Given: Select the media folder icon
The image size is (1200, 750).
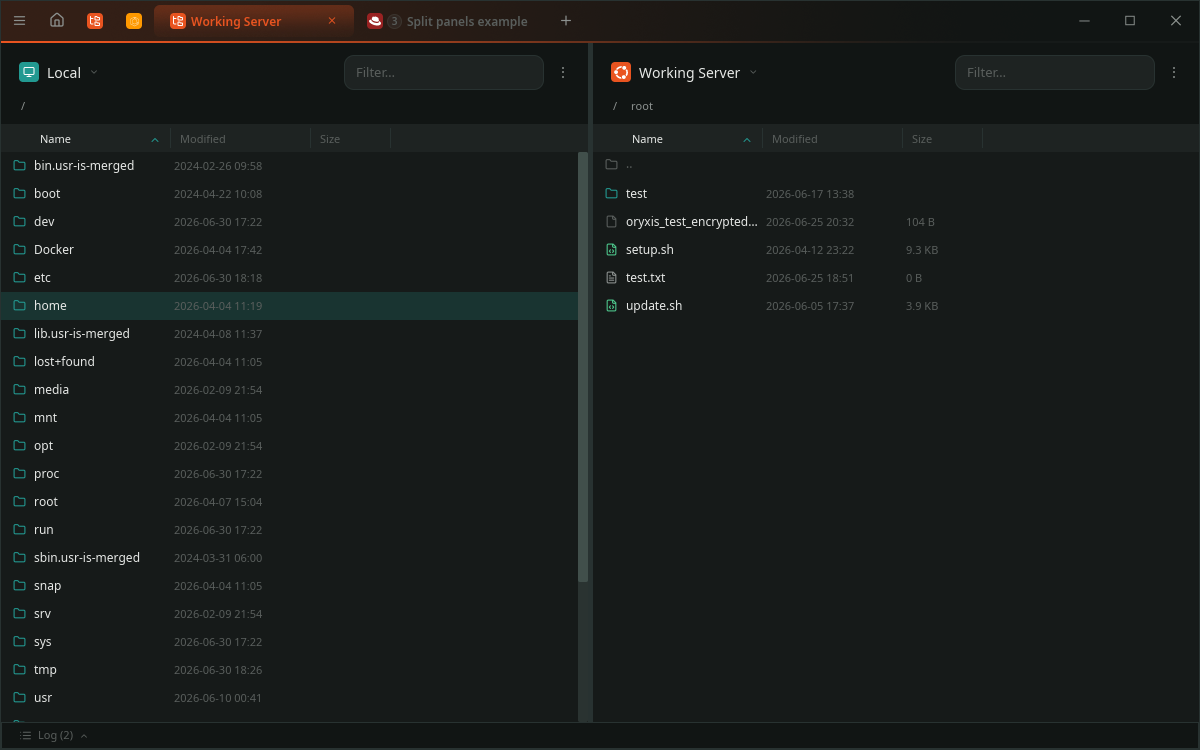Looking at the screenshot, I should [x=20, y=390].
